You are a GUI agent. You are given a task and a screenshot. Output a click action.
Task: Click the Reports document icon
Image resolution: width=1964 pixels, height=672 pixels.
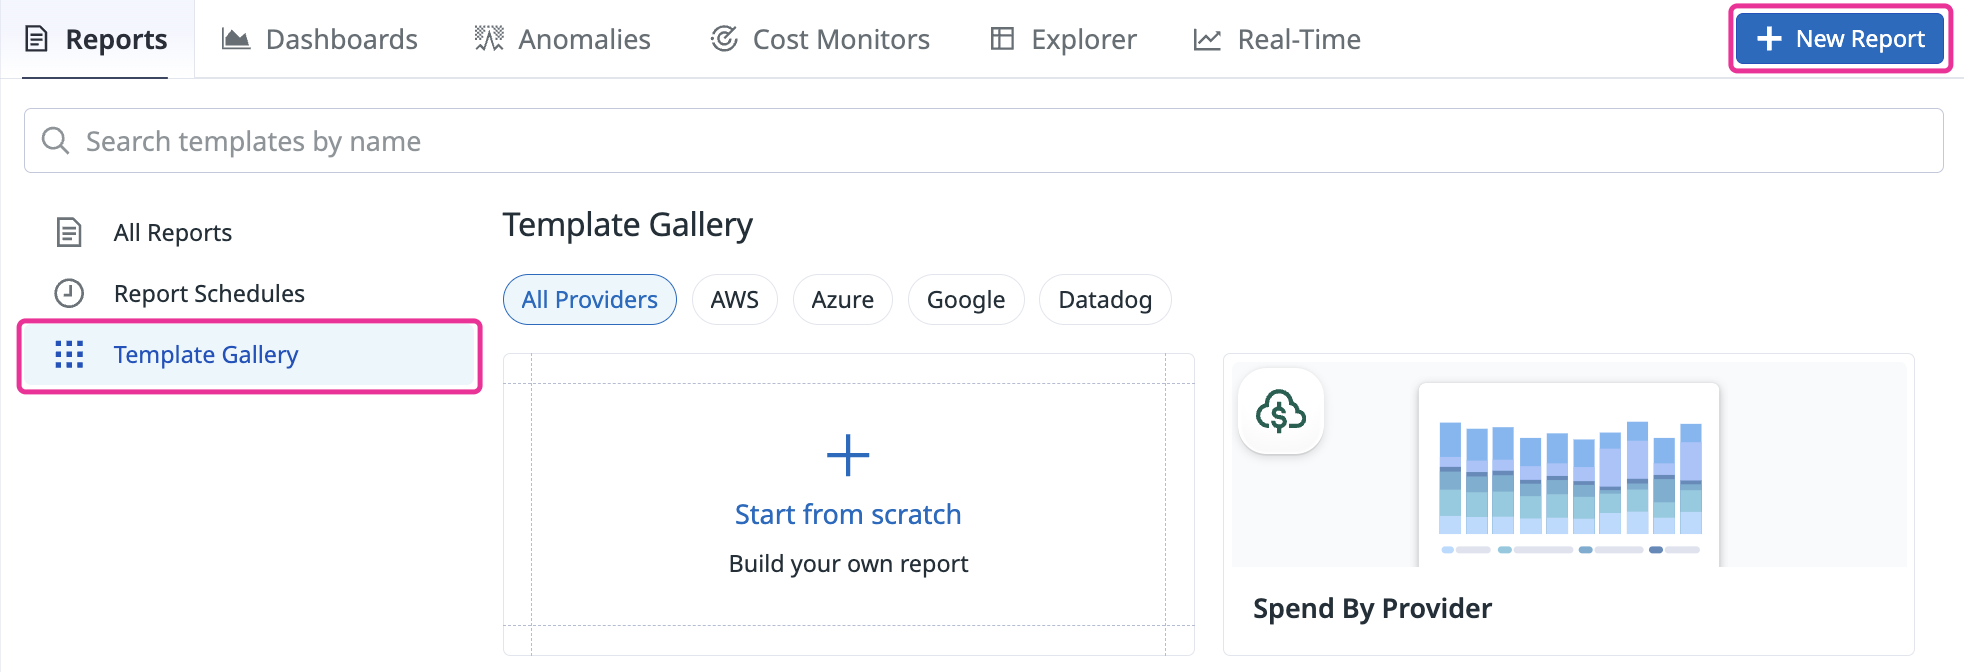[36, 39]
